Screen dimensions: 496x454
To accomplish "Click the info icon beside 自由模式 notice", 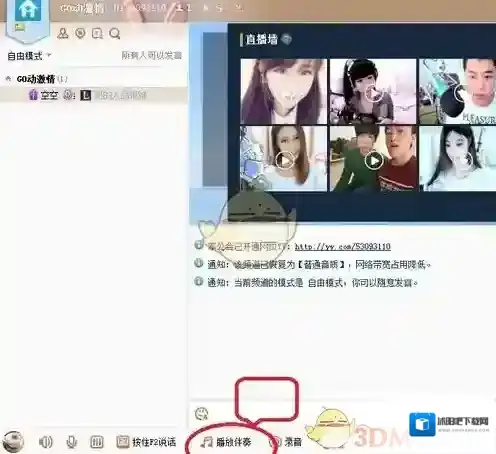I will (x=199, y=281).
